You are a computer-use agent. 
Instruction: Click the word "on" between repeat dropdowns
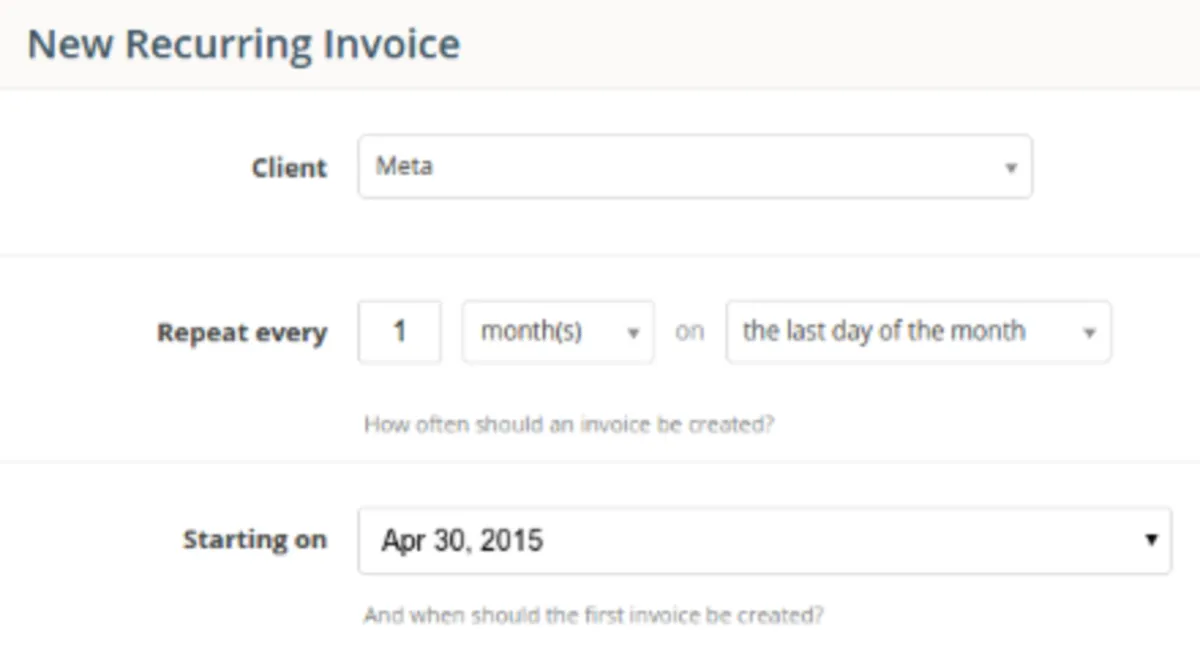[x=689, y=332]
